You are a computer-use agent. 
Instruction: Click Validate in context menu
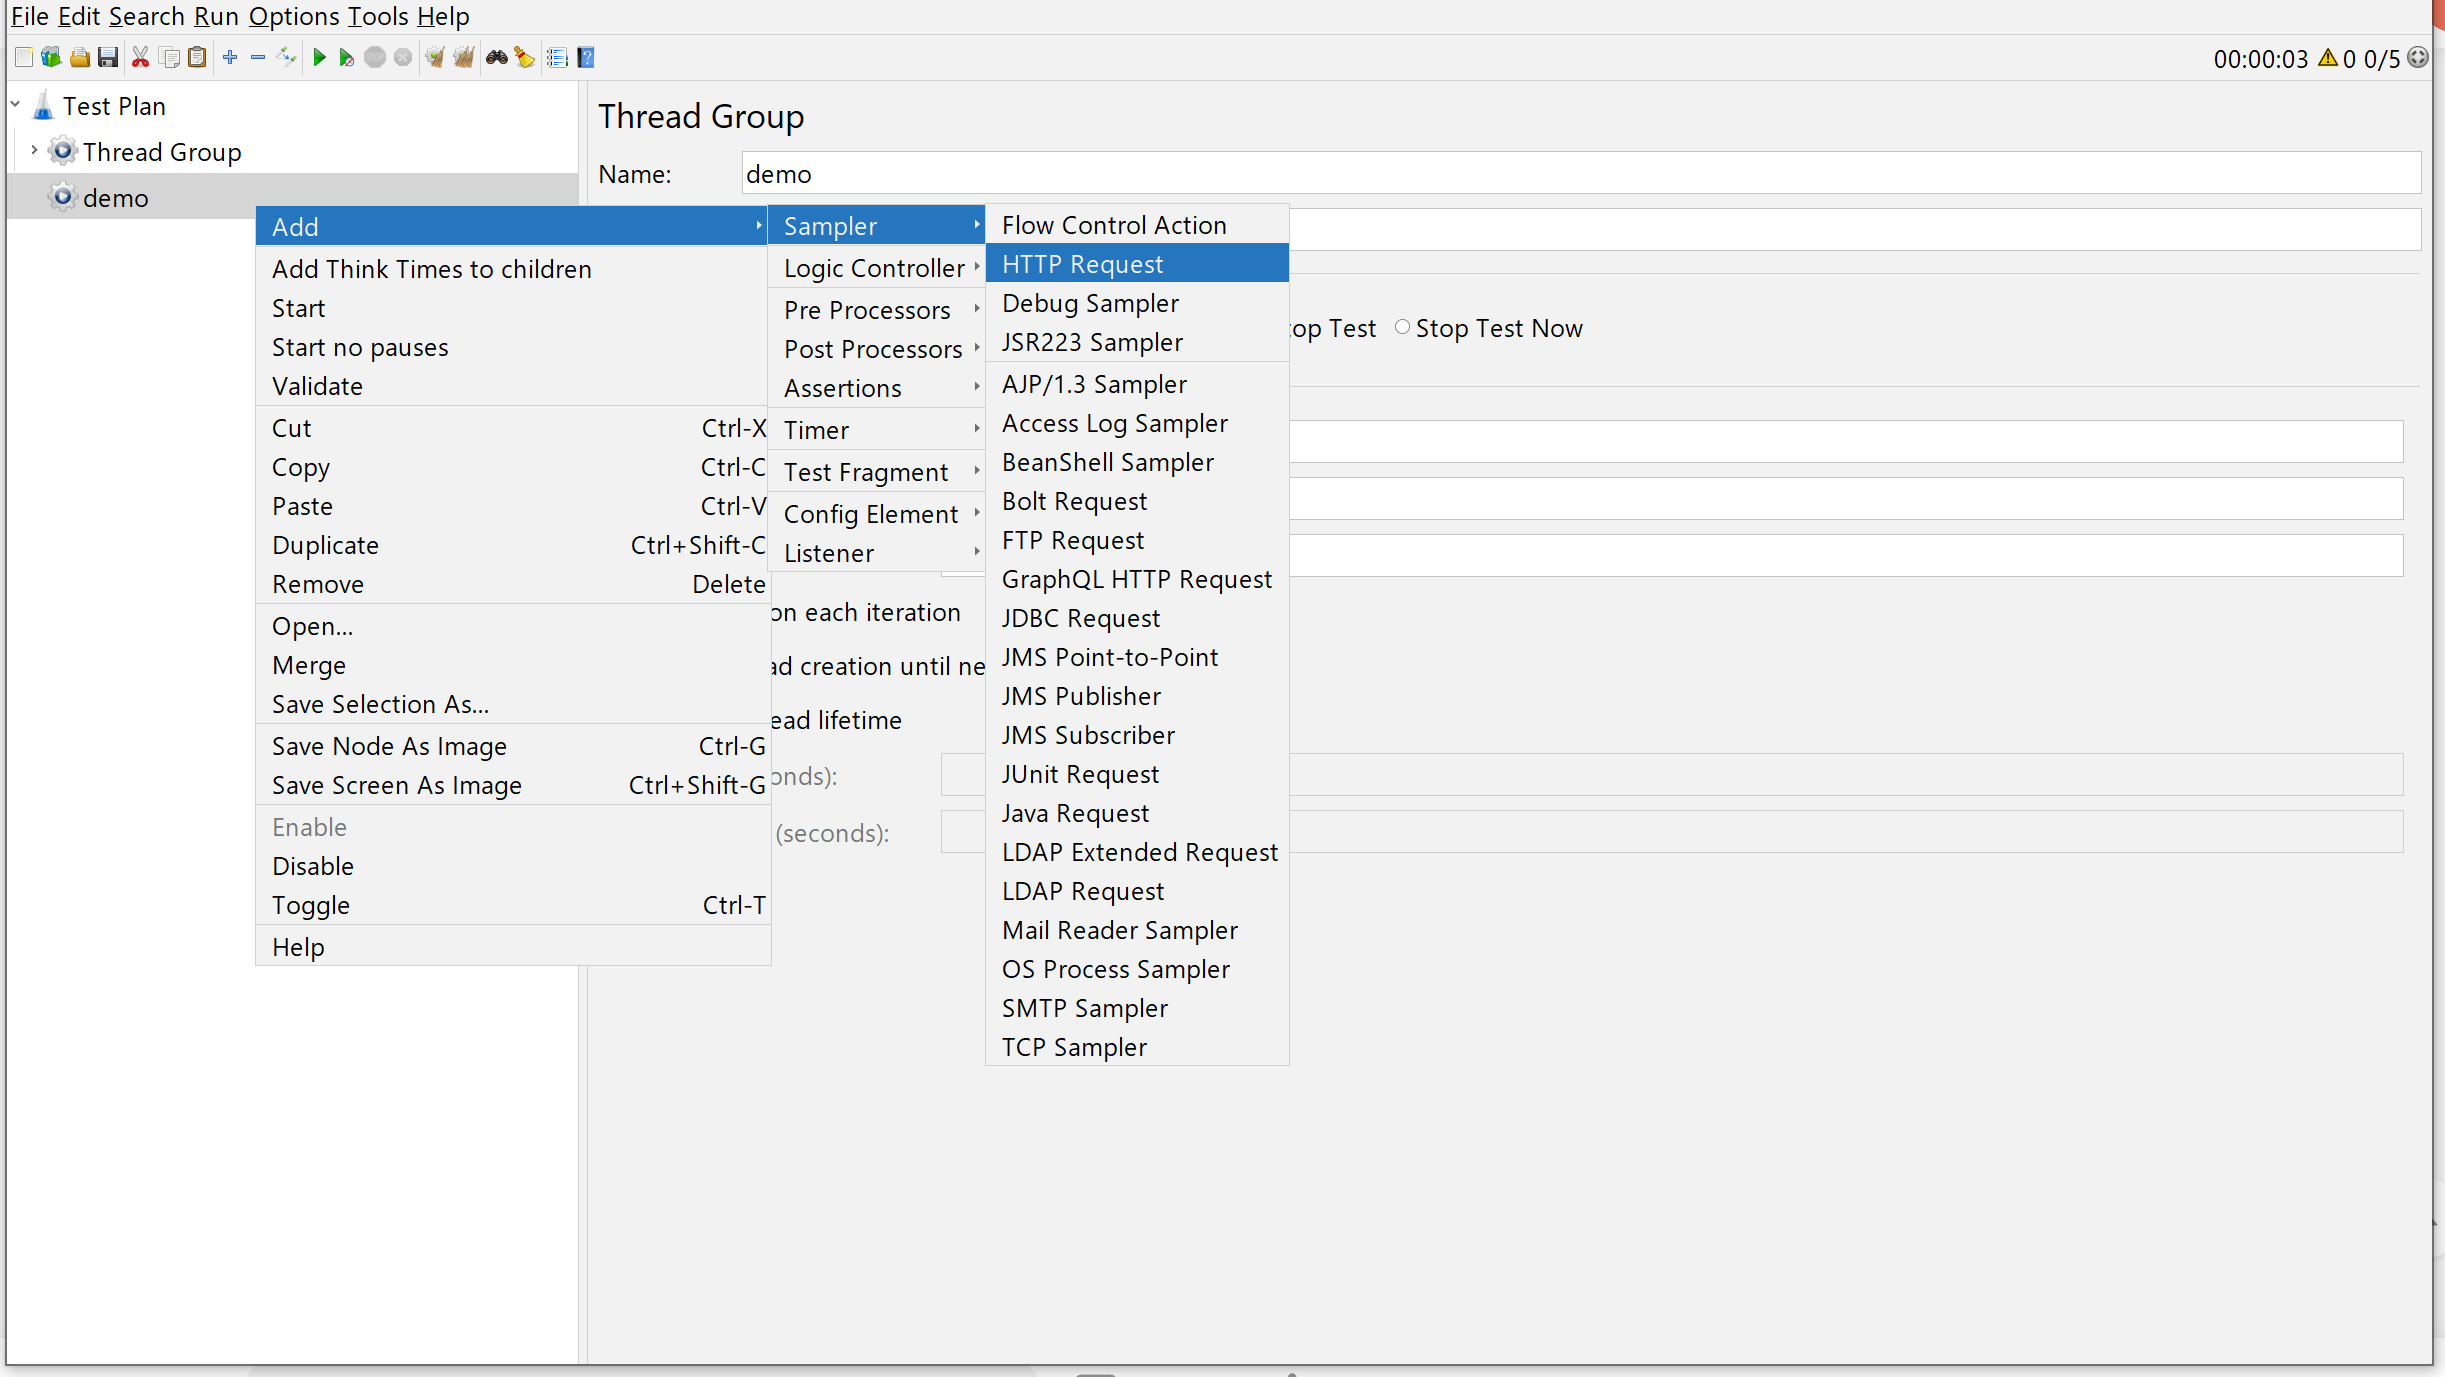click(x=513, y=386)
